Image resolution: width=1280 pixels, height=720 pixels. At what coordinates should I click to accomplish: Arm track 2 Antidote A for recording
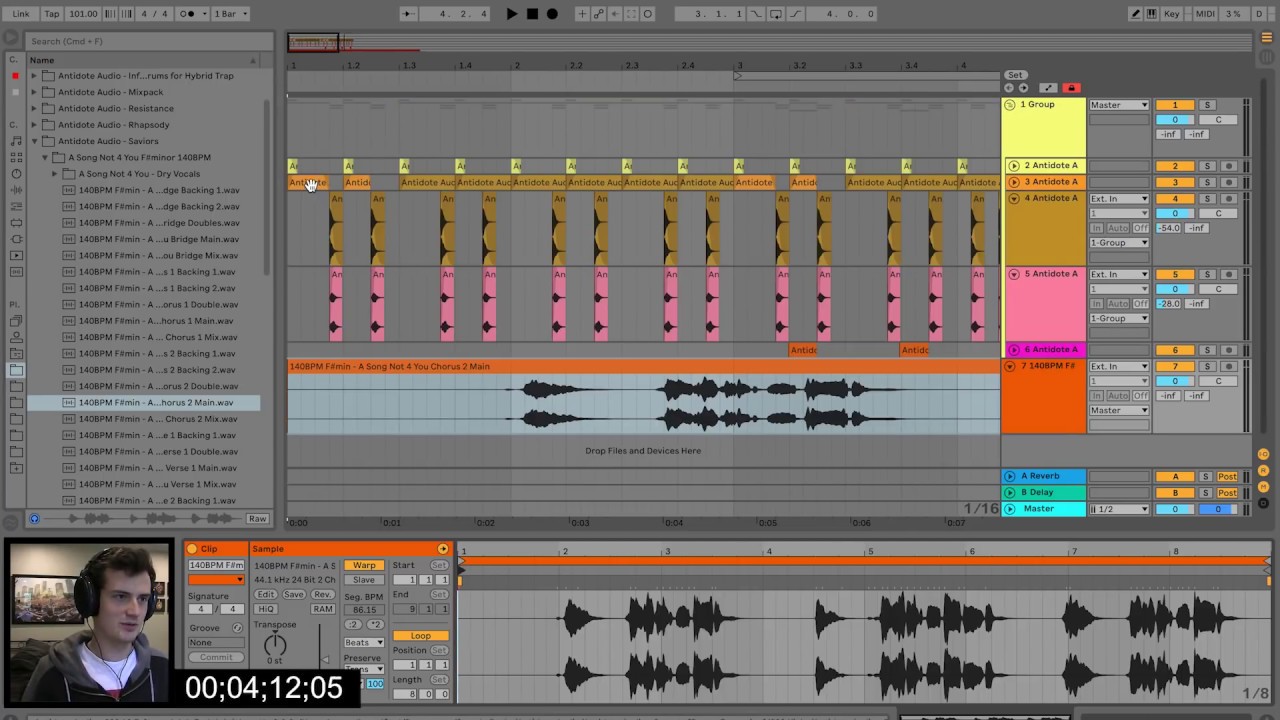pos(1228,166)
